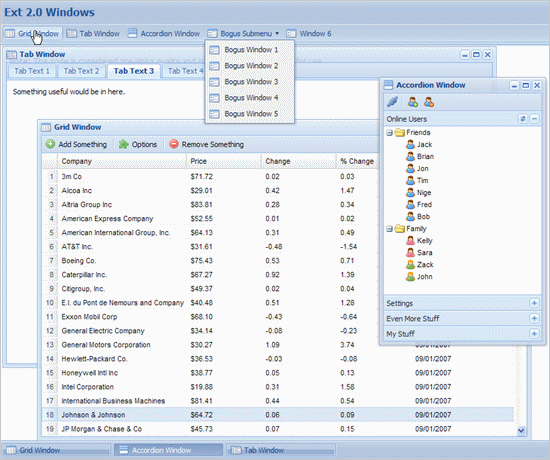The image size is (550, 460).
Task: Sort grid by Company column header
Action: [x=122, y=161]
